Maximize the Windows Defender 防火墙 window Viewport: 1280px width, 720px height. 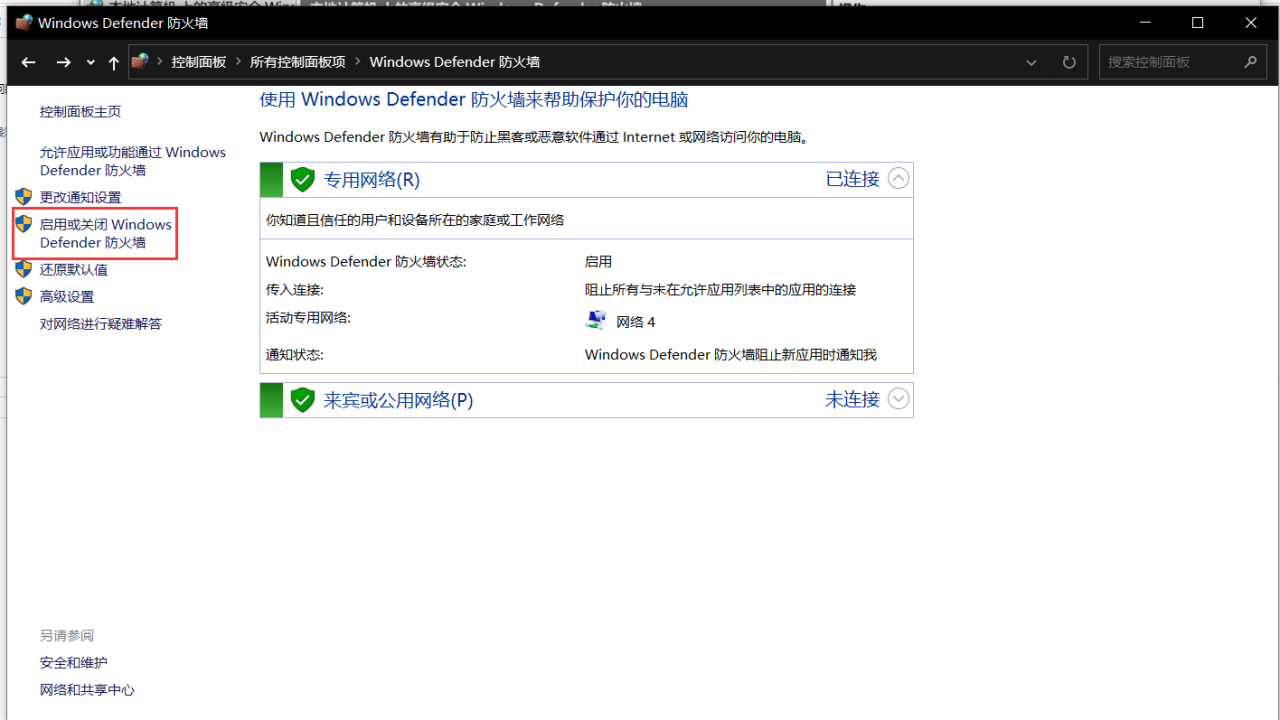click(x=1198, y=22)
